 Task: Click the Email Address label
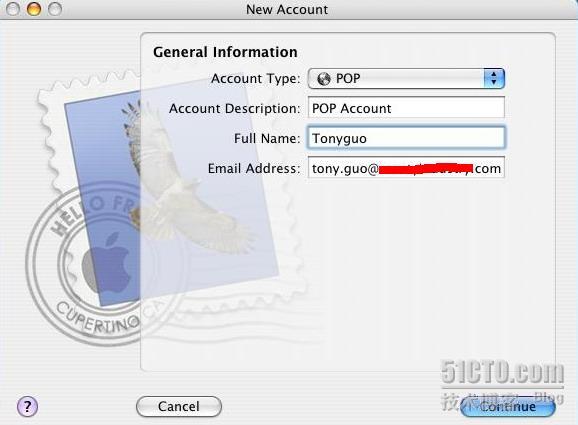tap(254, 168)
